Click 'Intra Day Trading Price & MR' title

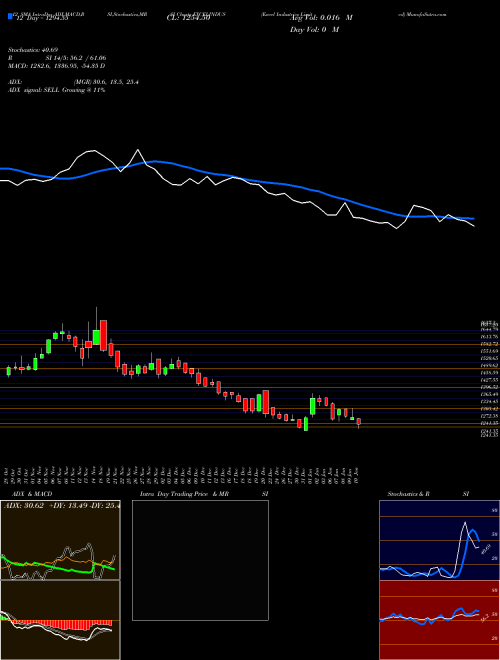tap(184, 494)
